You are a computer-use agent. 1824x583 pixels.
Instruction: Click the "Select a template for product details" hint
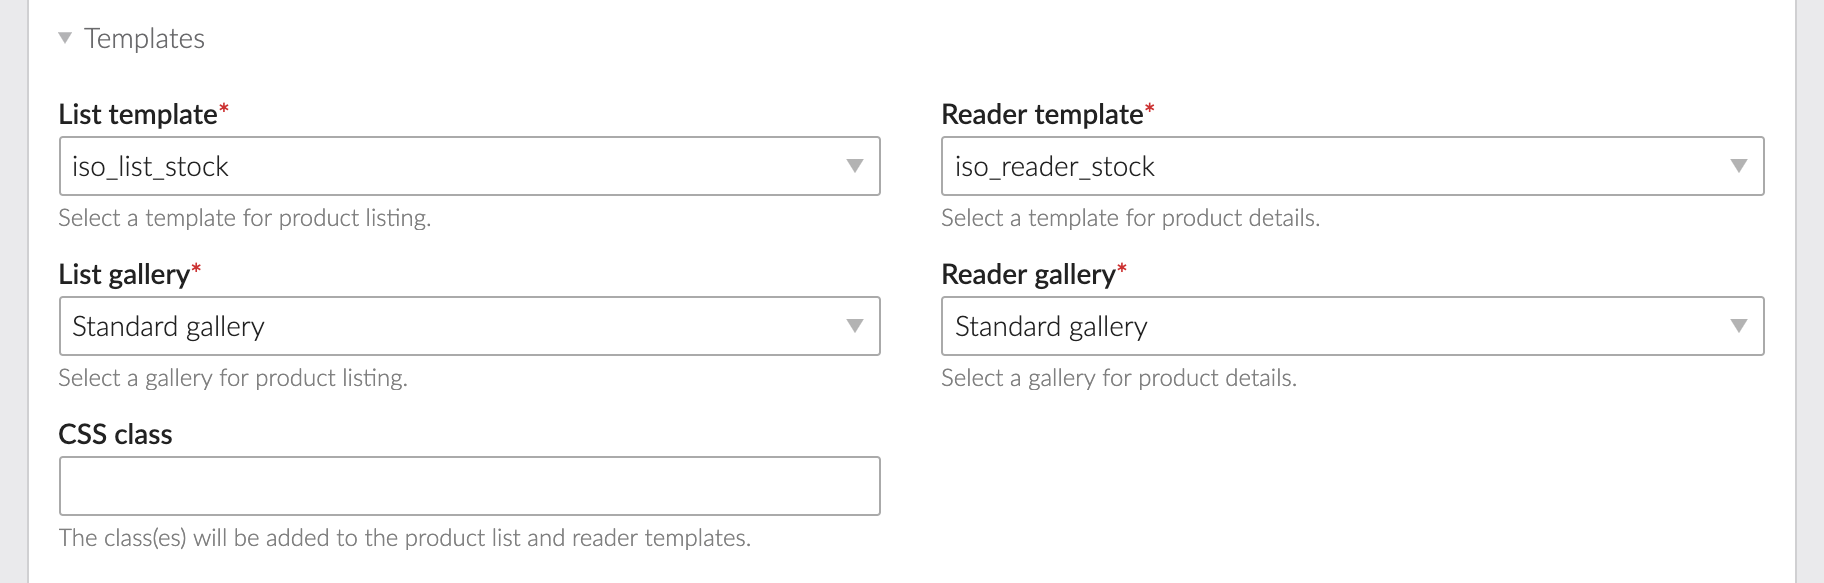point(1130,218)
